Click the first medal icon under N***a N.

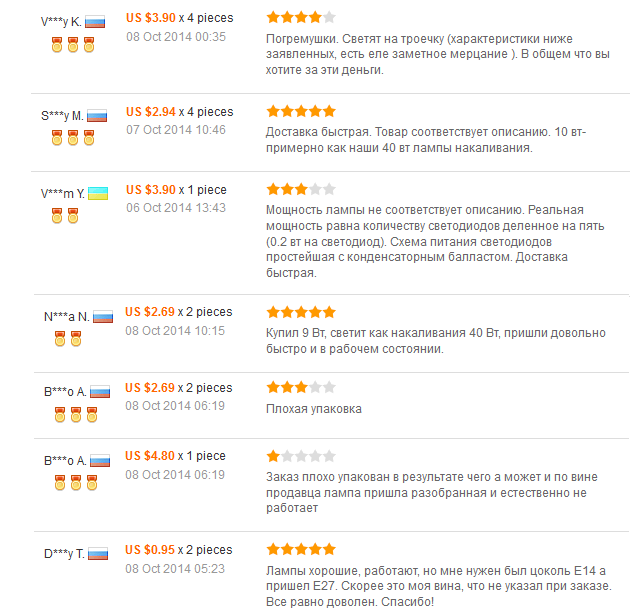[60, 339]
